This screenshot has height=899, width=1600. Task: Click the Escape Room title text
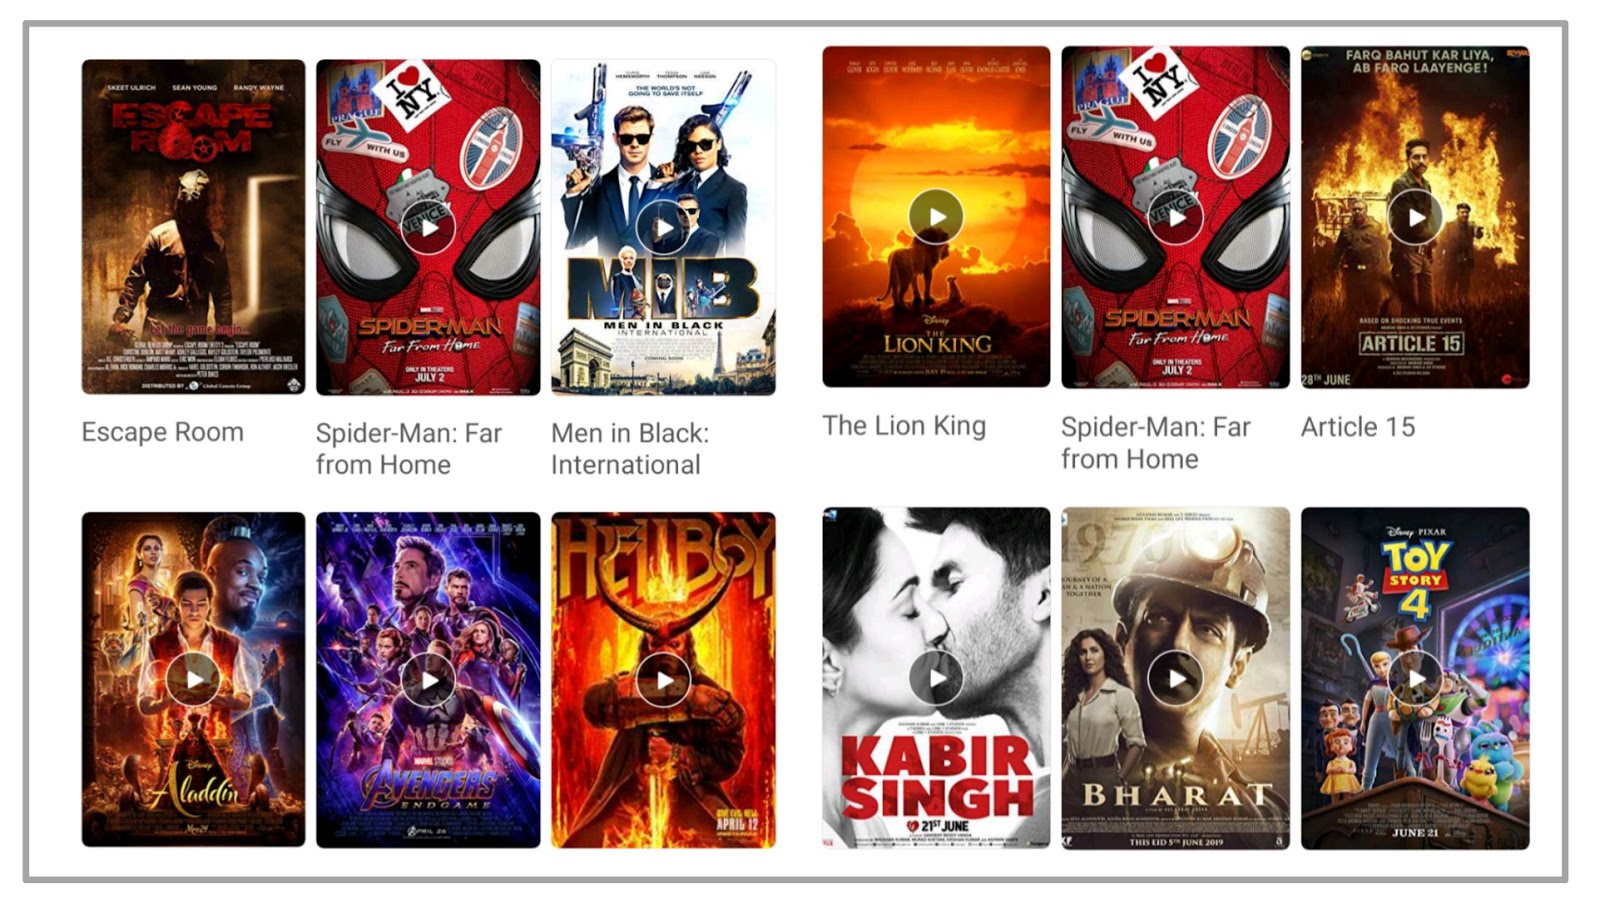163,432
